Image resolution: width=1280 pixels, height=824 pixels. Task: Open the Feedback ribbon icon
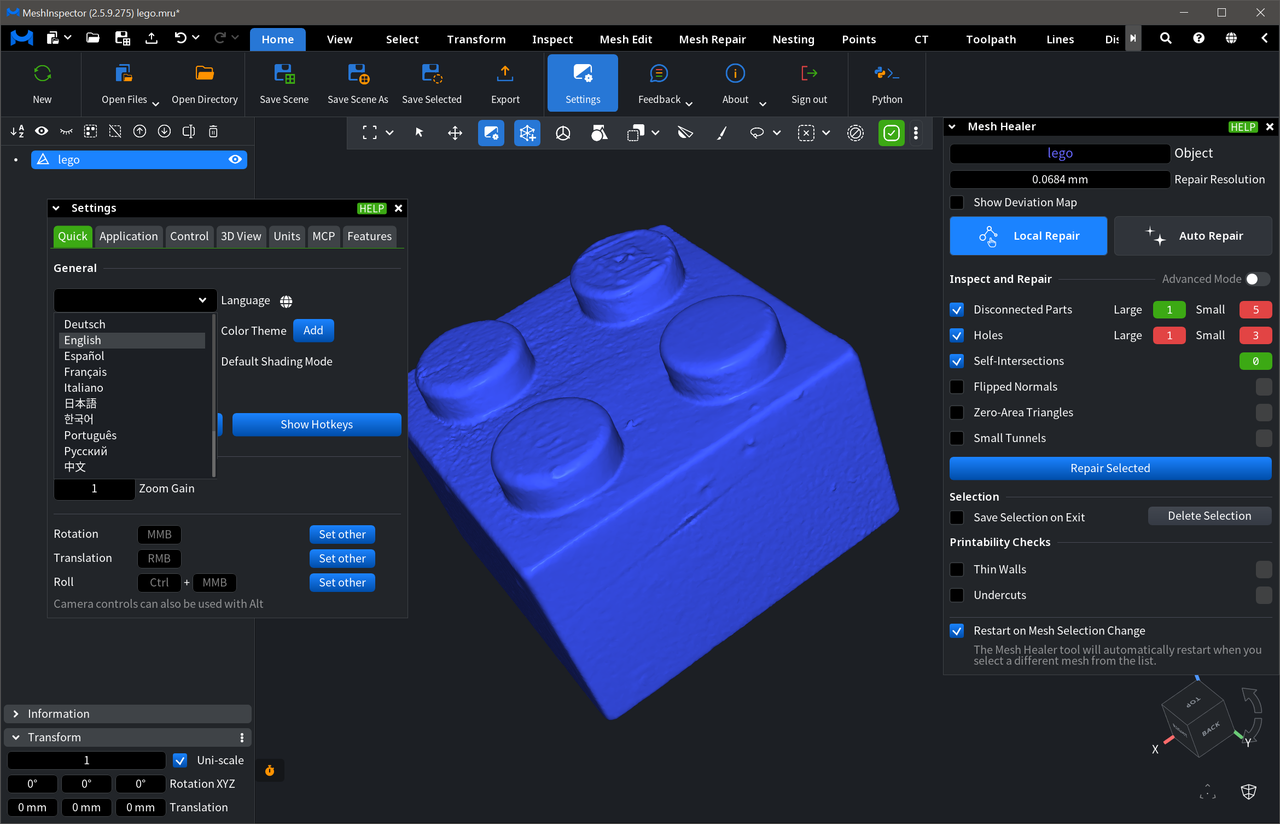coord(659,74)
